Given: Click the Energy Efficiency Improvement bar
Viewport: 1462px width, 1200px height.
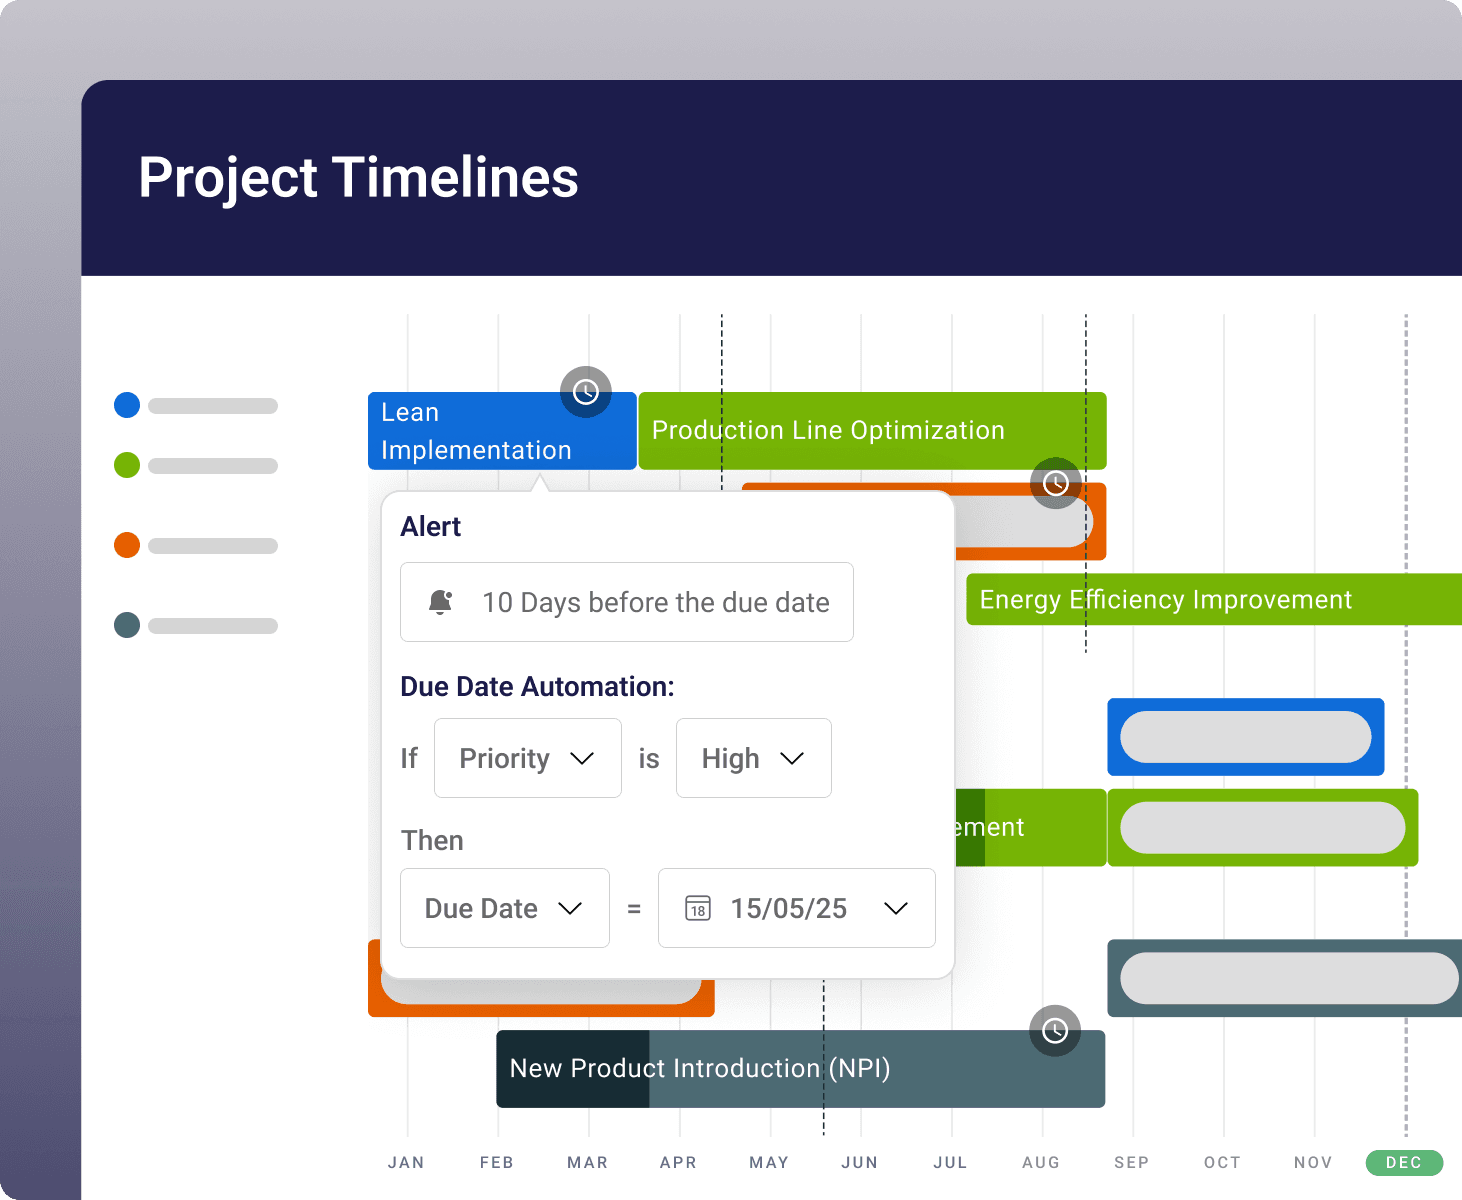Looking at the screenshot, I should tap(1200, 600).
